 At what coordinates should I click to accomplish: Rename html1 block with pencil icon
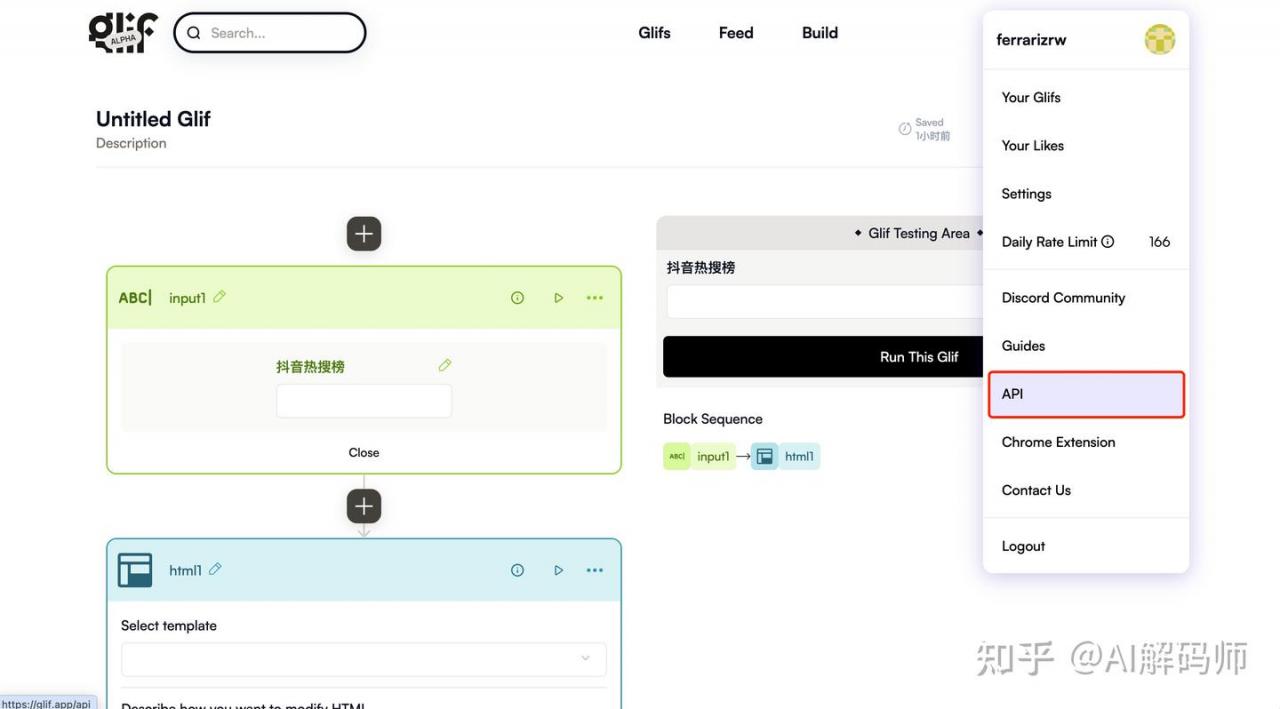click(215, 569)
